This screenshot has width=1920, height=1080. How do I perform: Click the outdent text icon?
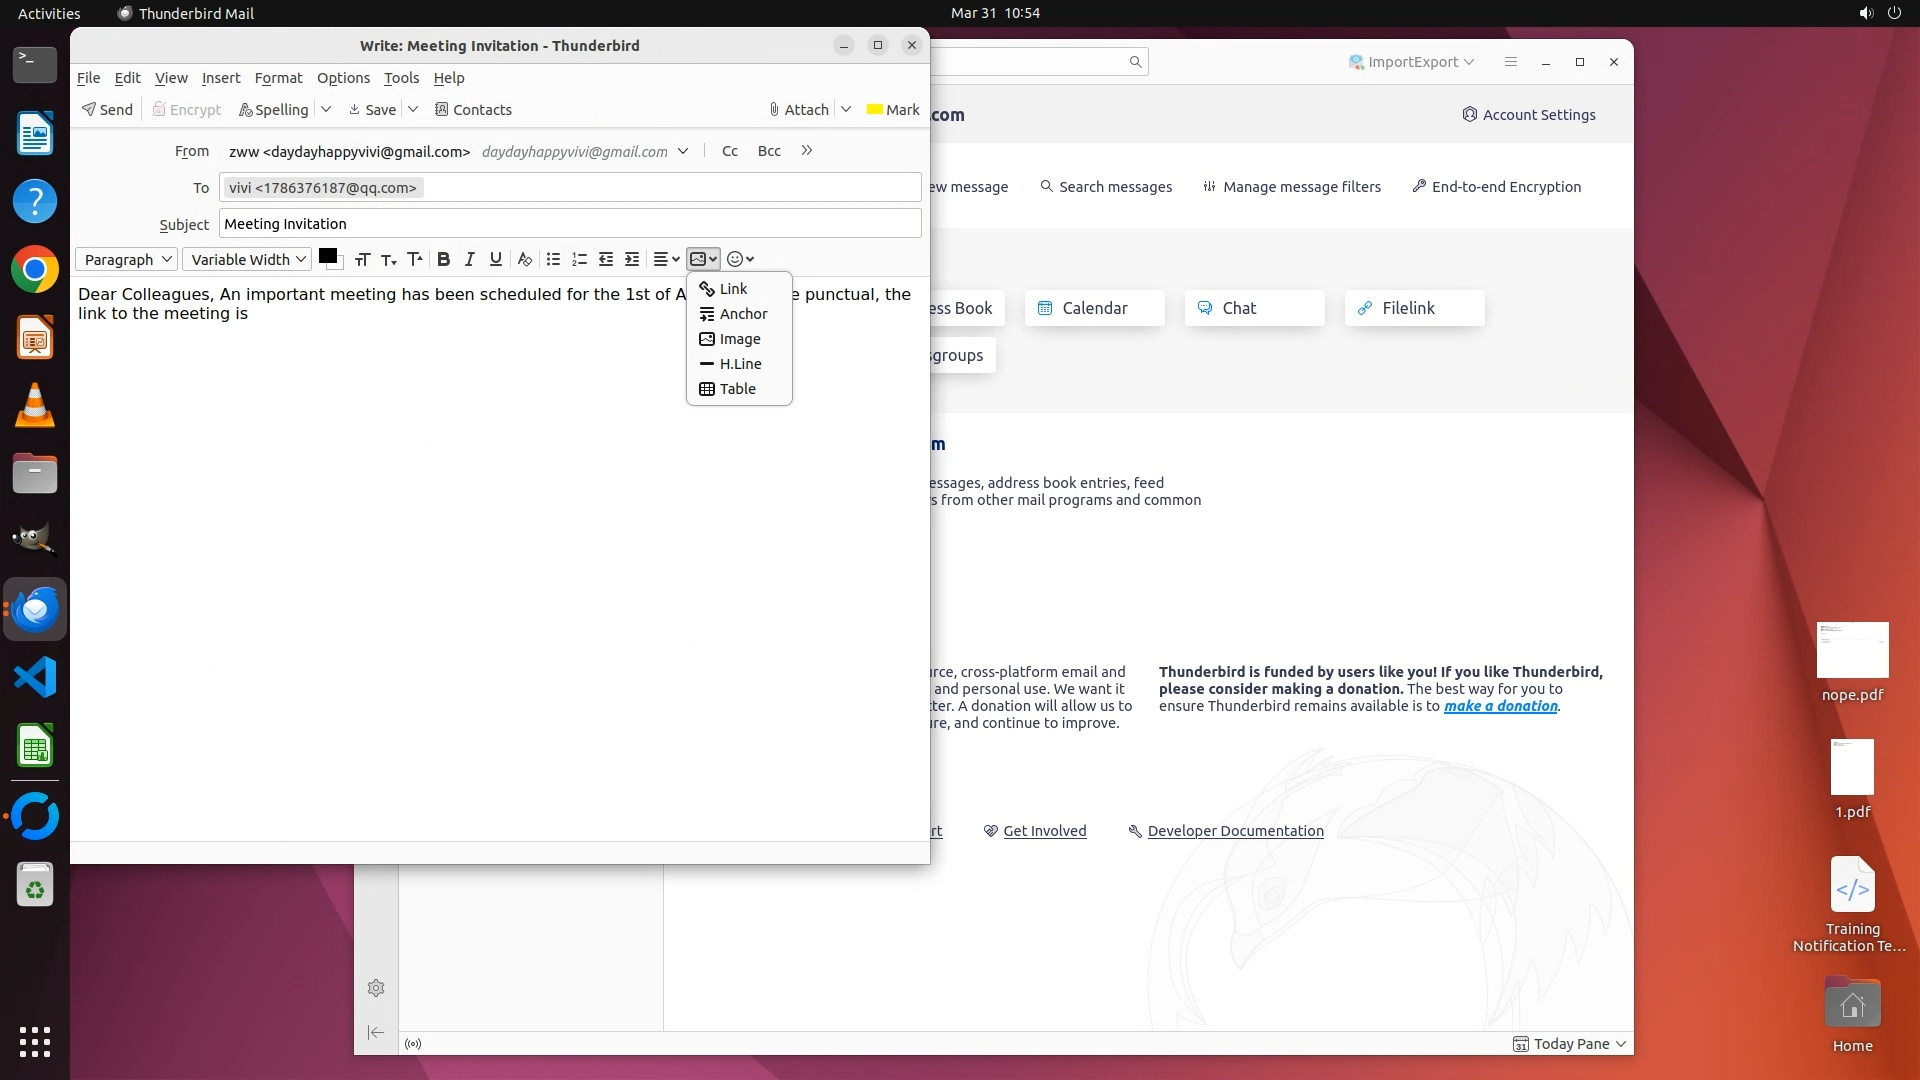pos(606,259)
